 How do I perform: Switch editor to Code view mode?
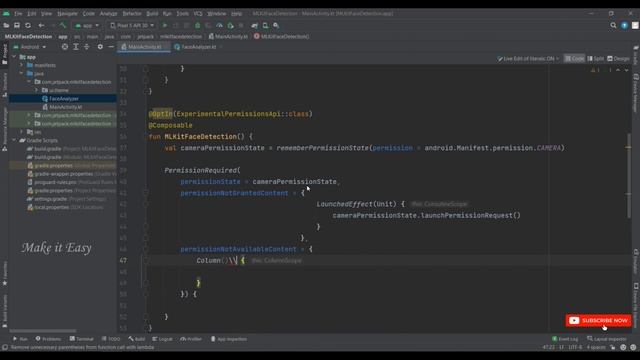(x=574, y=59)
